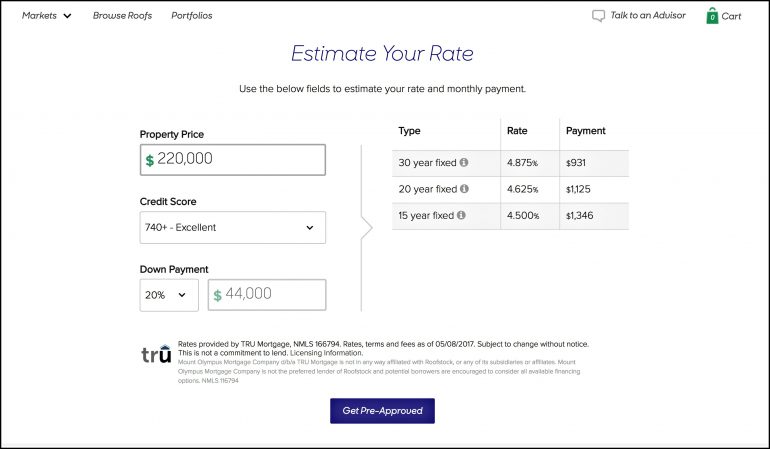Screen dimensions: 770x449
Task: Focus the down payment amount field
Action: 267,295
